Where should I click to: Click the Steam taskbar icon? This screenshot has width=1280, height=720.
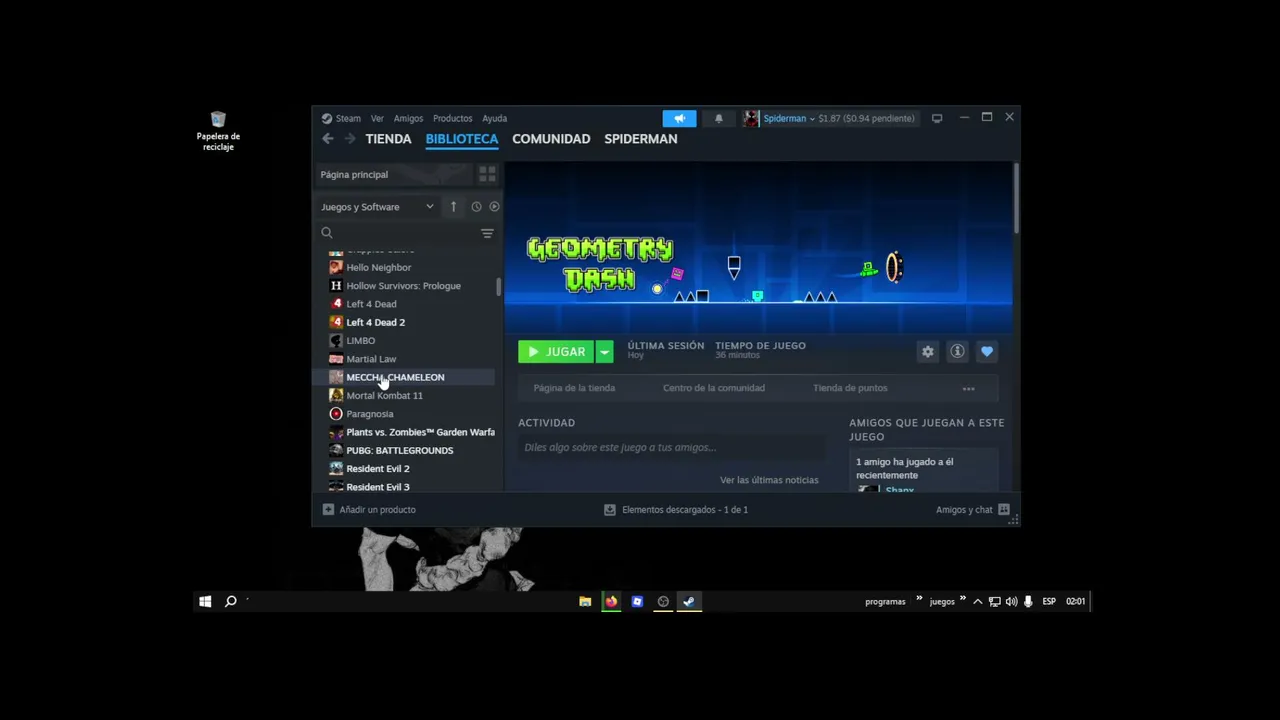(x=689, y=601)
